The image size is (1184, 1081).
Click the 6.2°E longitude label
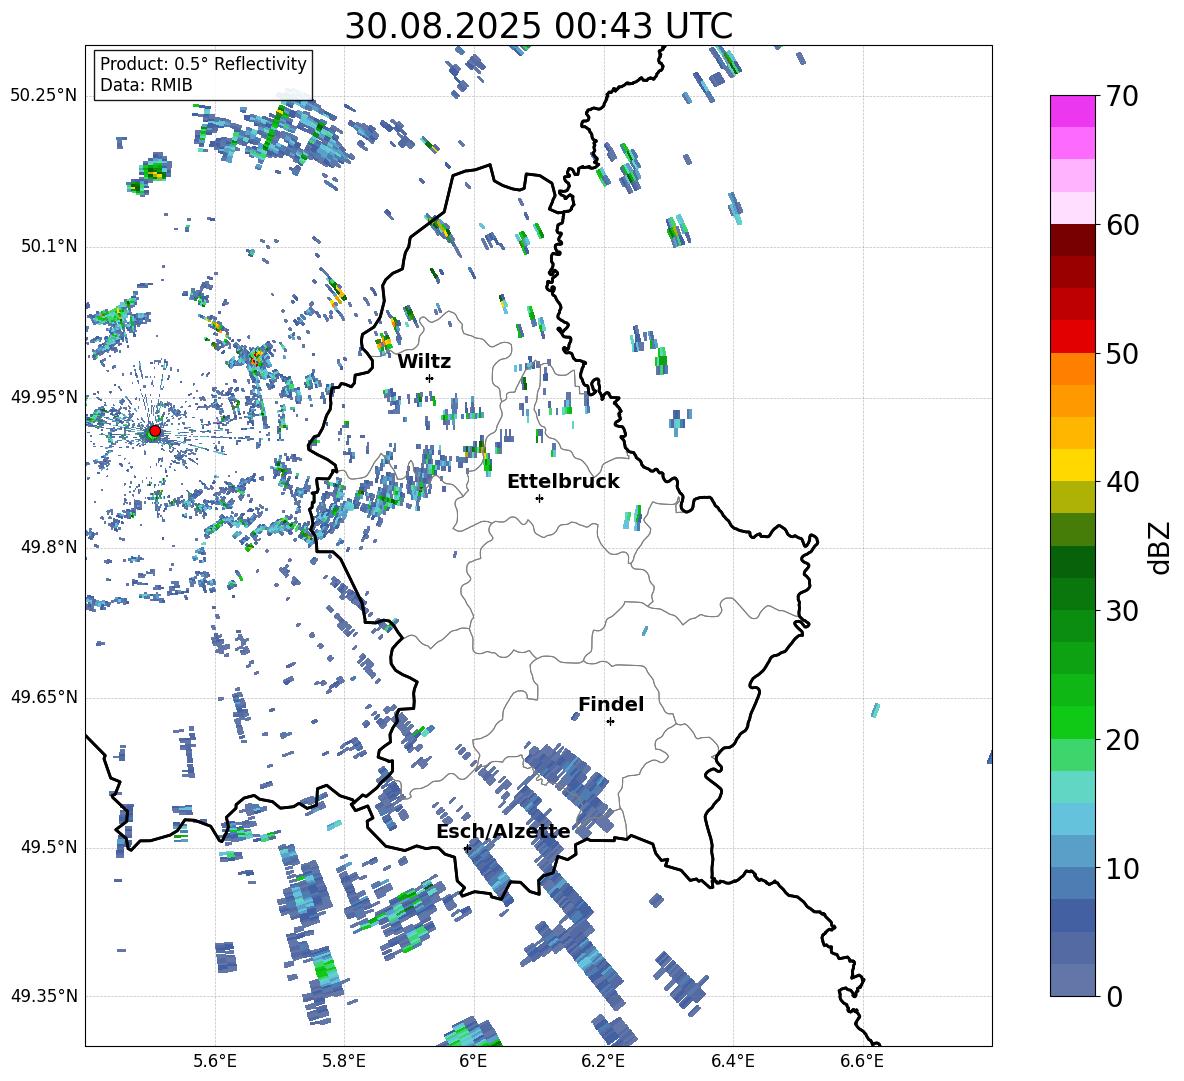tap(603, 1061)
